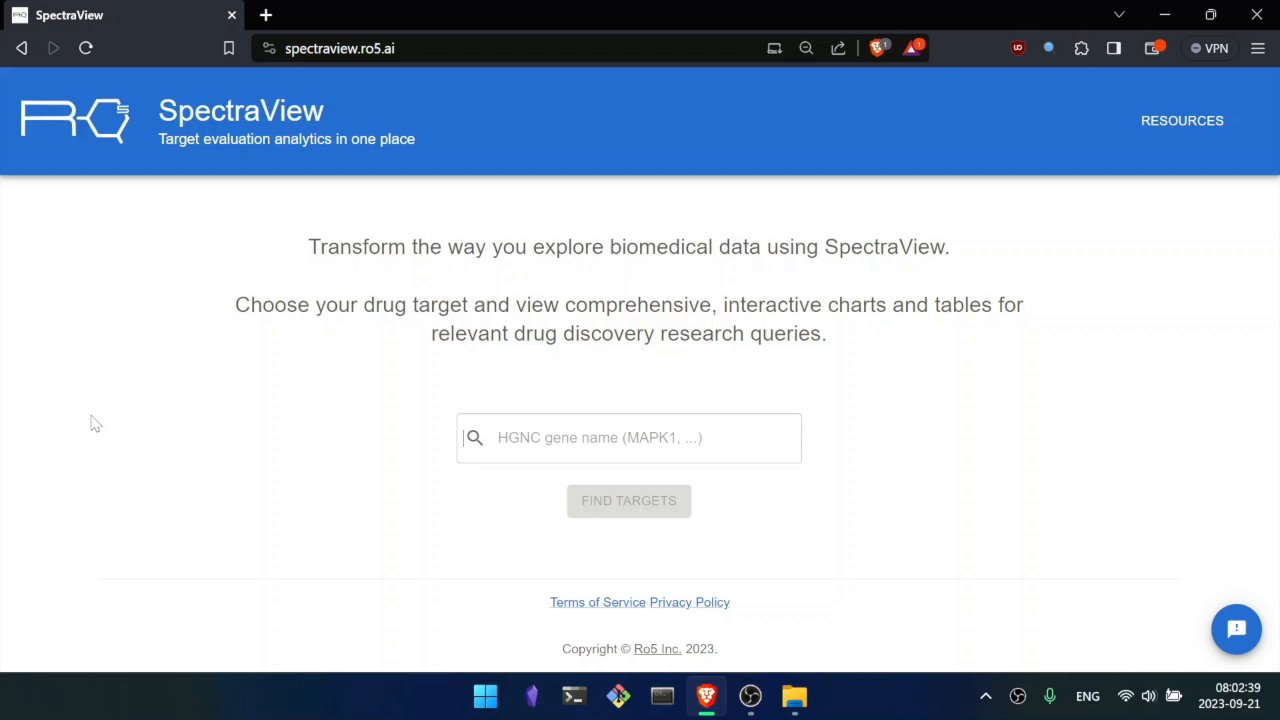Click the battery tray icon

(x=1174, y=696)
